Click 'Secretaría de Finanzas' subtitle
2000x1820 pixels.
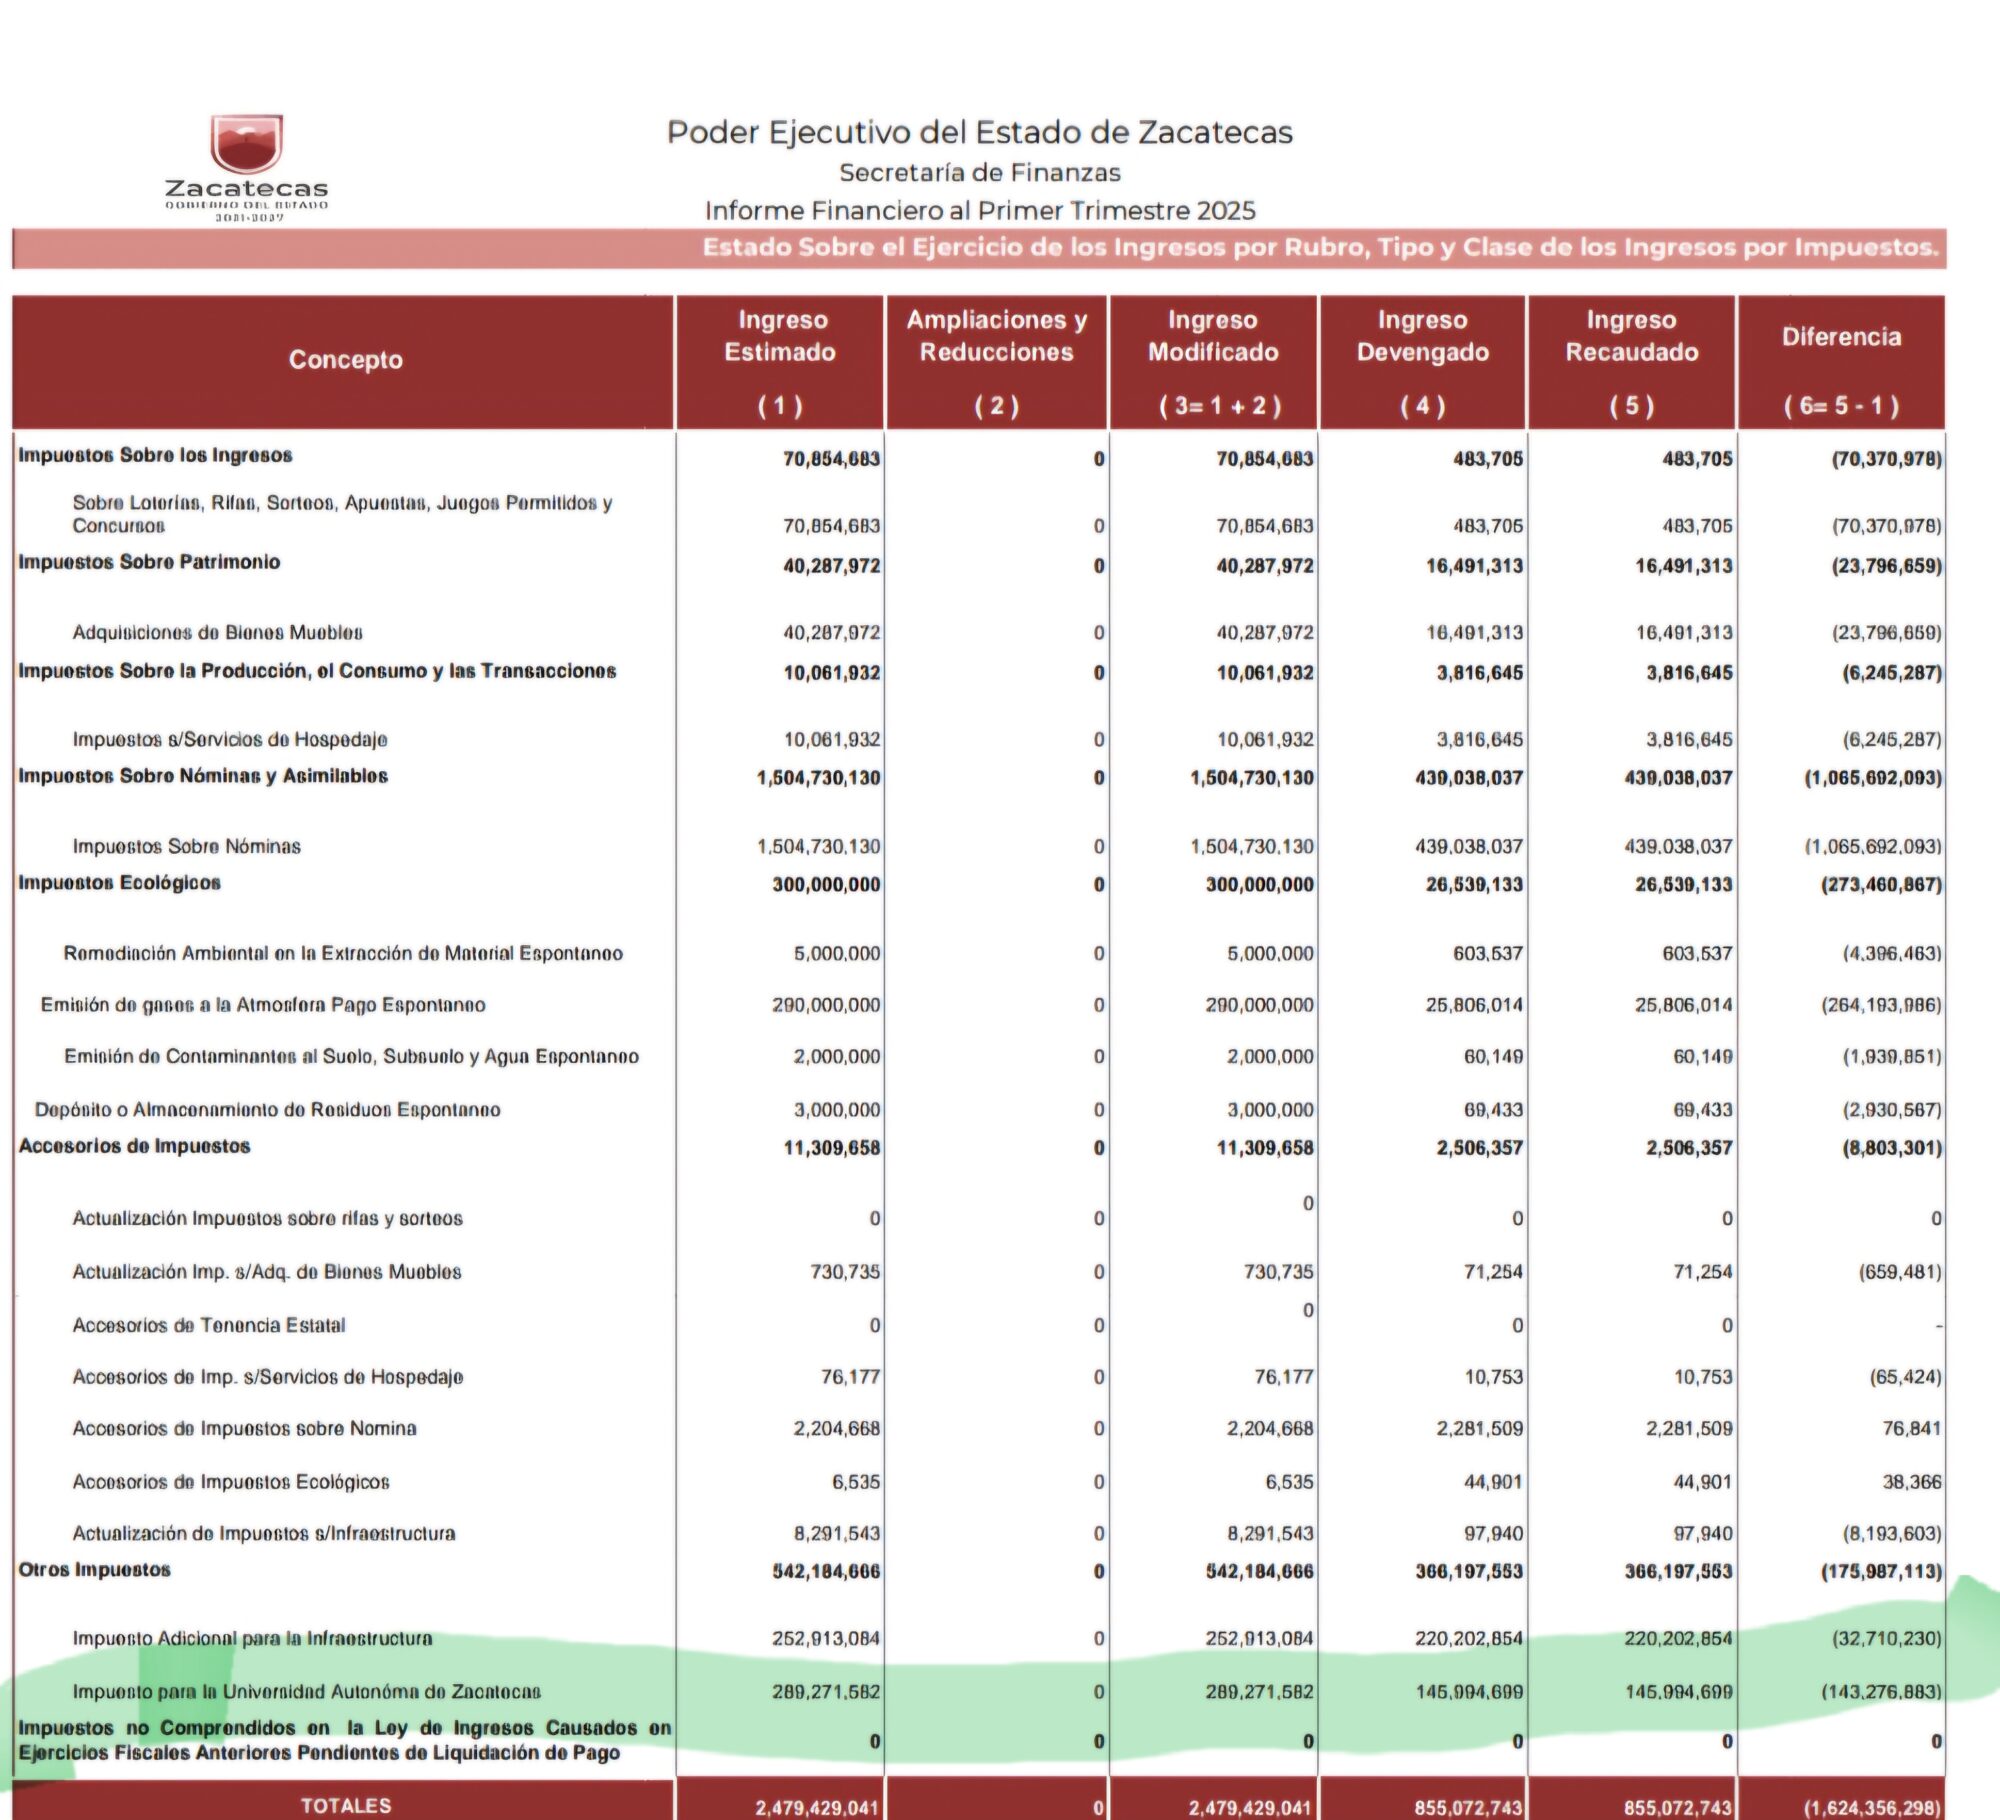point(980,173)
